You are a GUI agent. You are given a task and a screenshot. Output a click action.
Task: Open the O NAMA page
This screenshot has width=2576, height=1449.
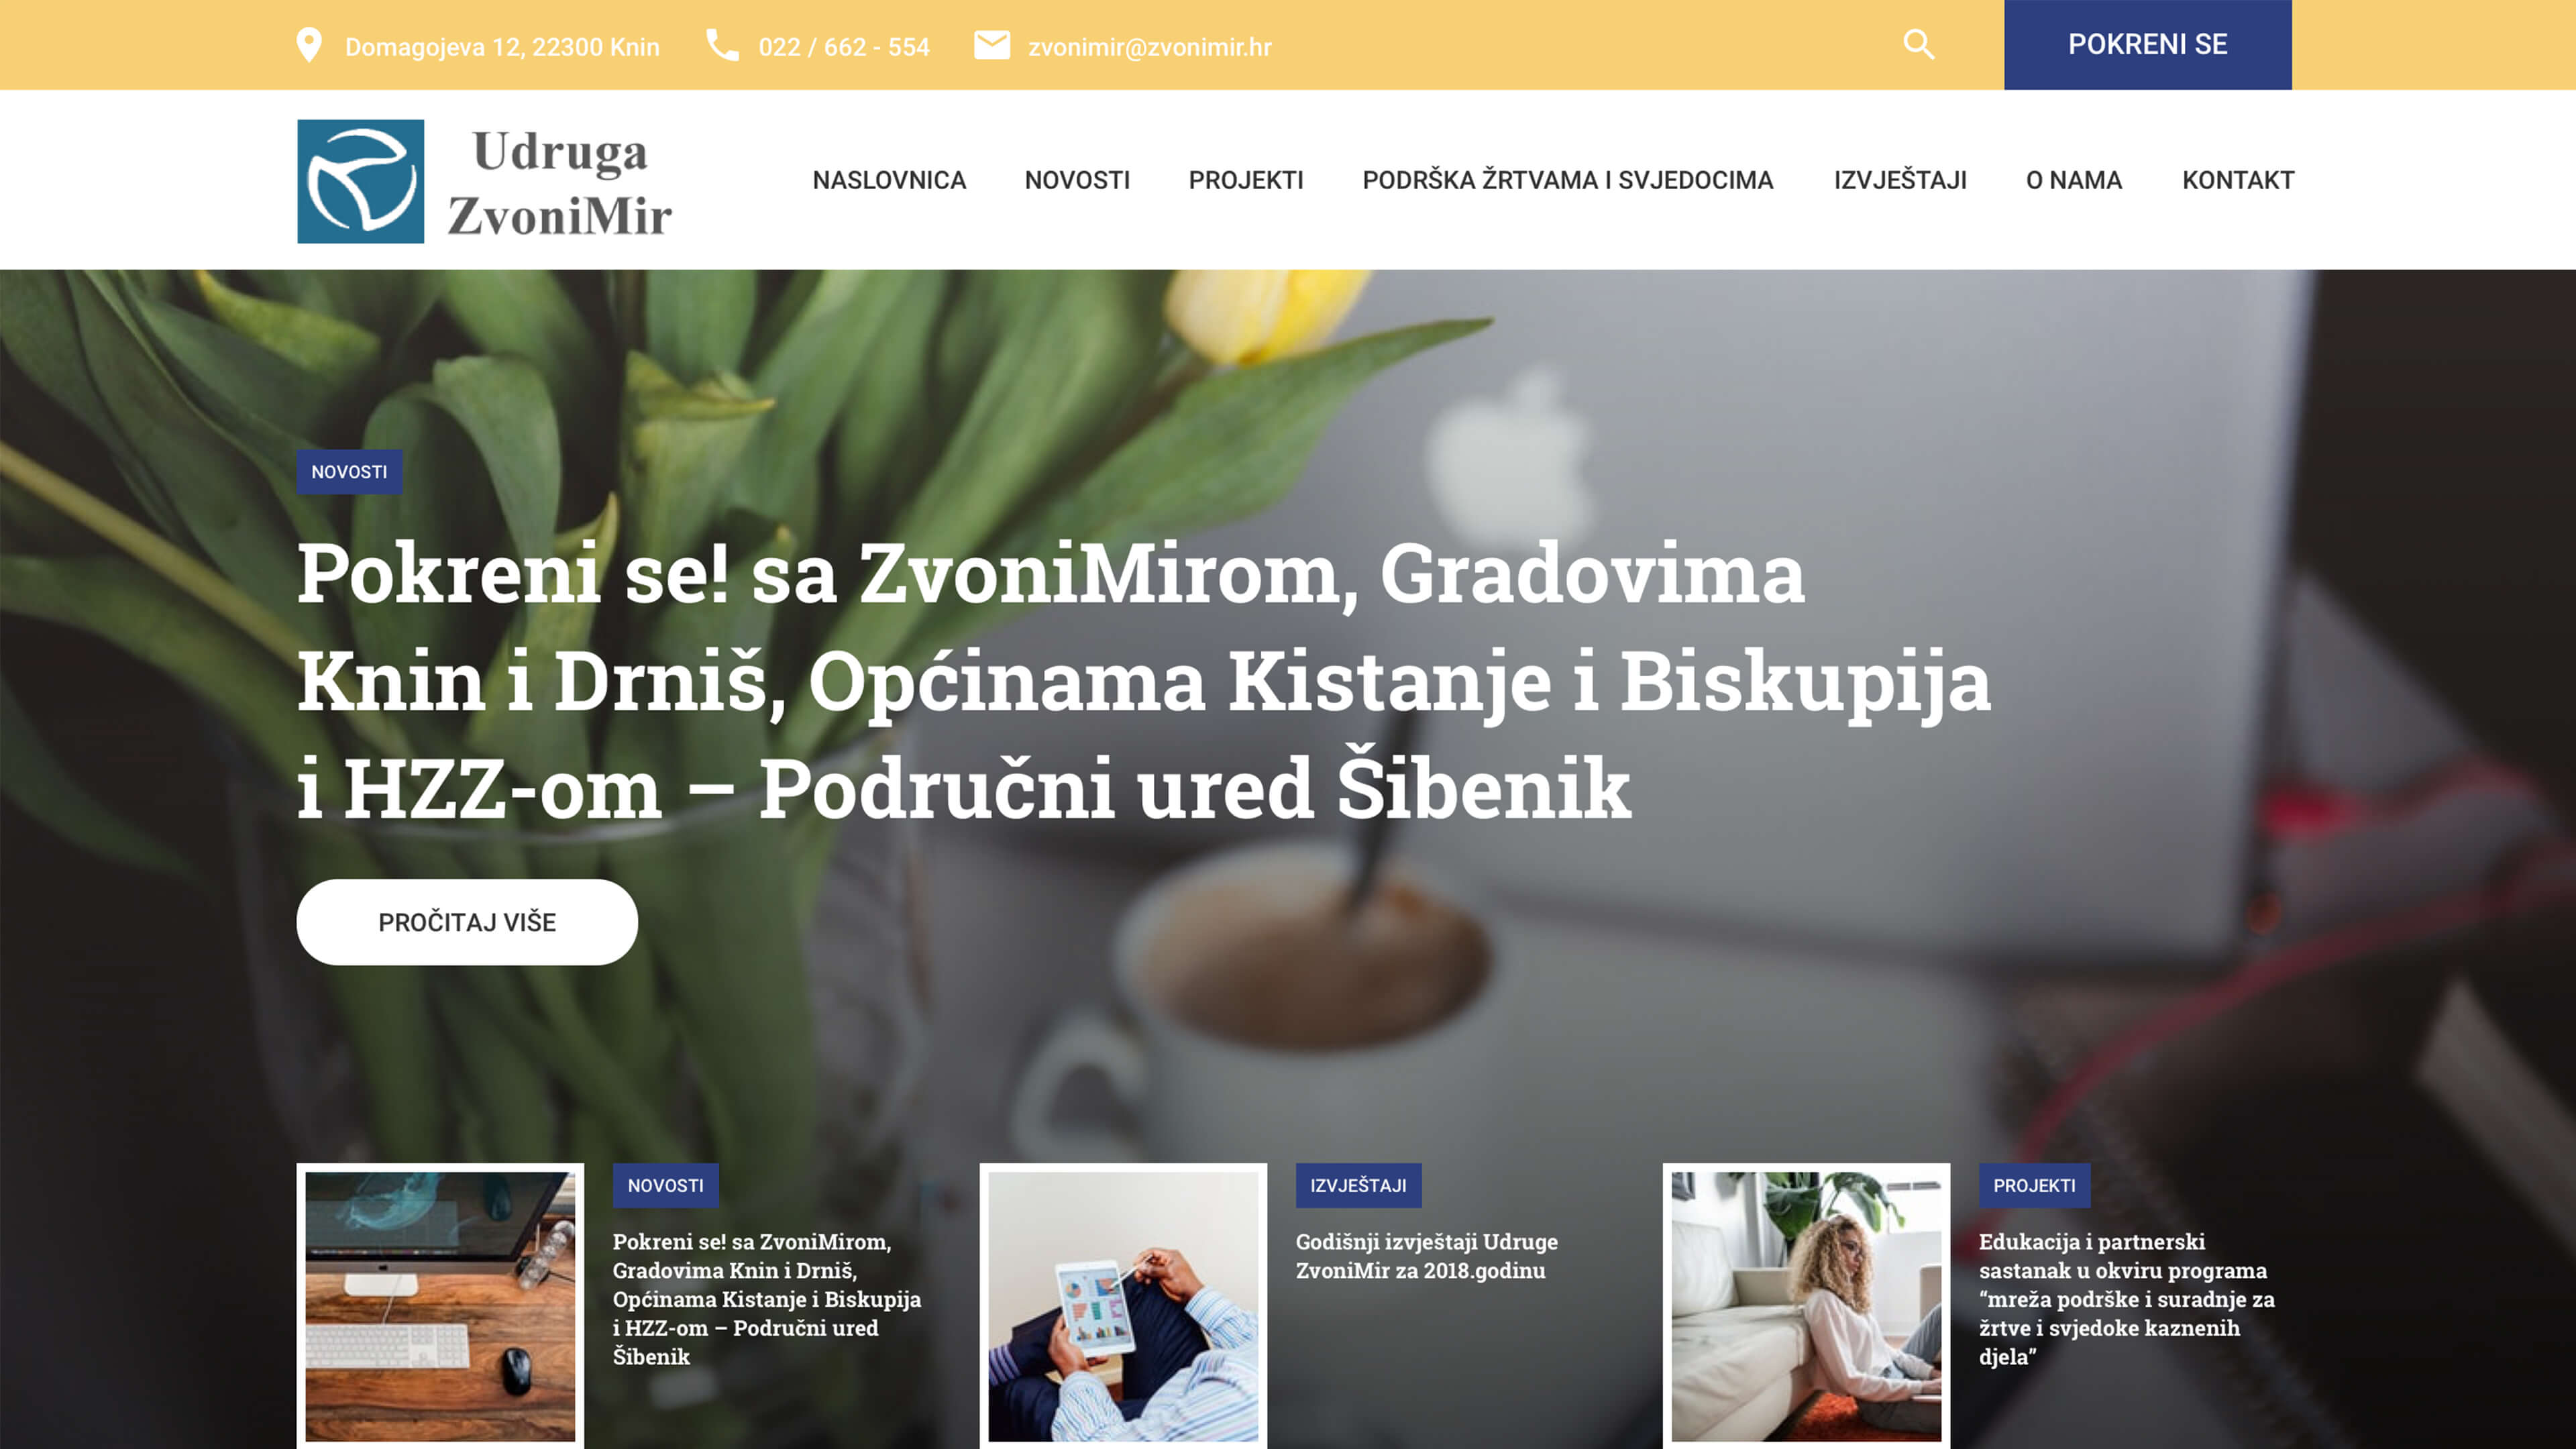[2074, 180]
